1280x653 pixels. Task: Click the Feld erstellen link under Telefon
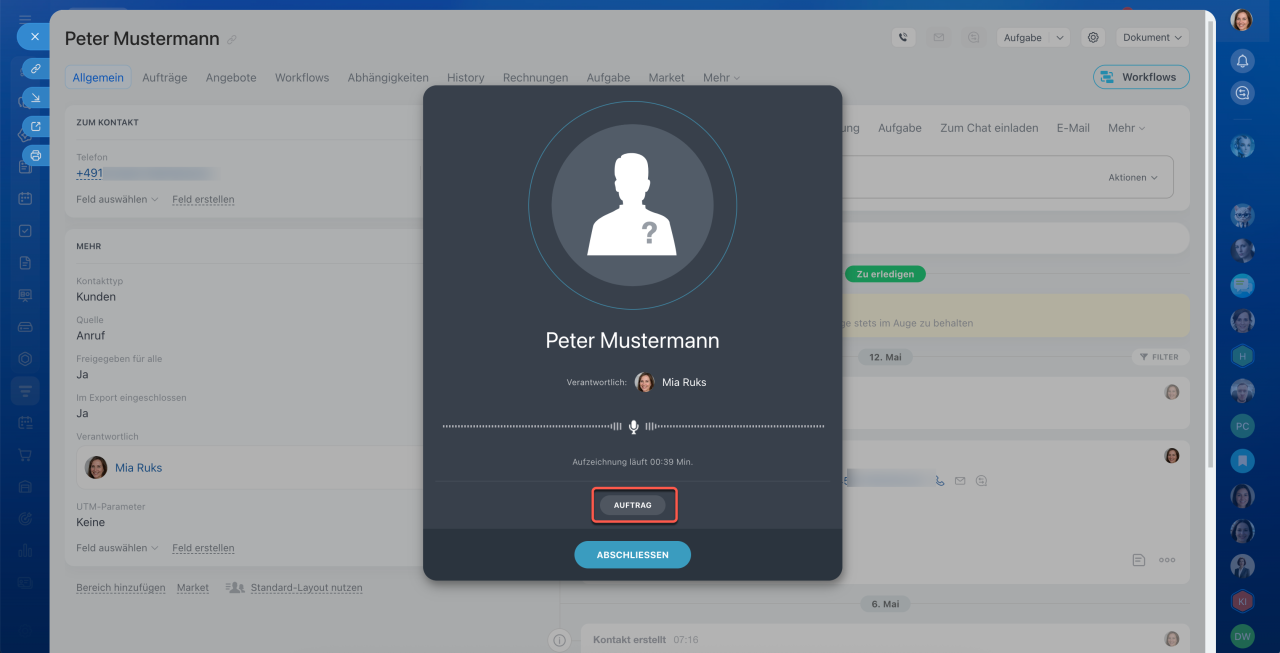[x=203, y=199]
